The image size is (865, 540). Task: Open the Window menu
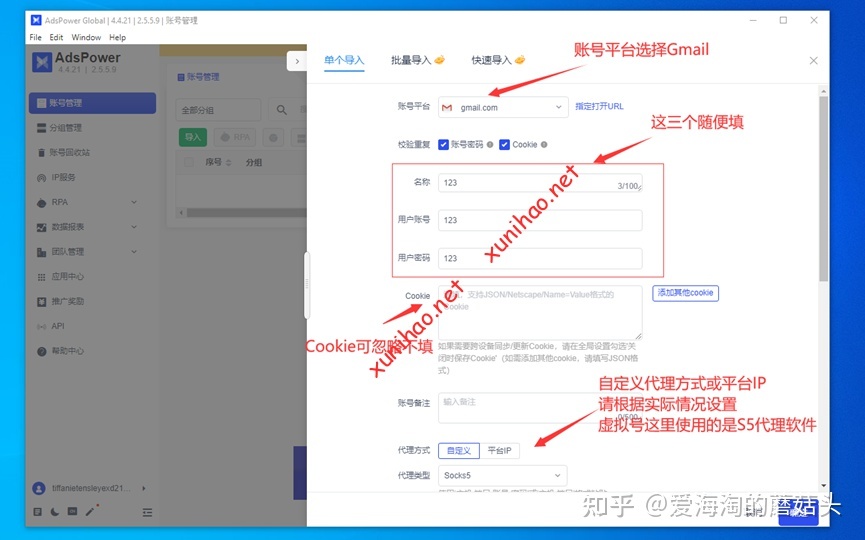pyautogui.click(x=86, y=37)
